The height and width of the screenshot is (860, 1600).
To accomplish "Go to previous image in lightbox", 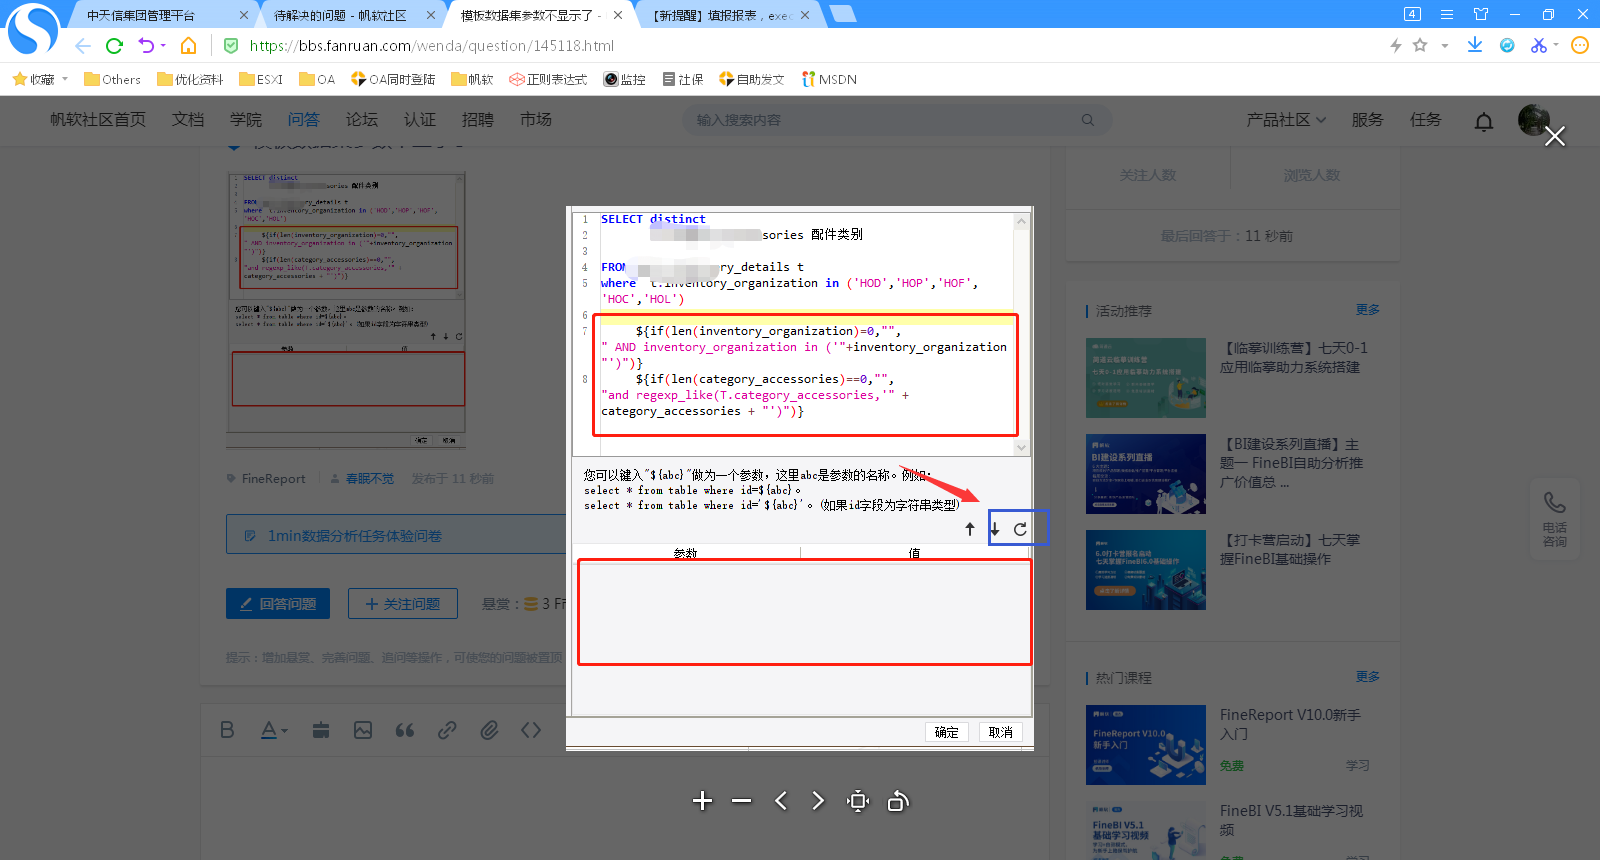I will point(781,801).
